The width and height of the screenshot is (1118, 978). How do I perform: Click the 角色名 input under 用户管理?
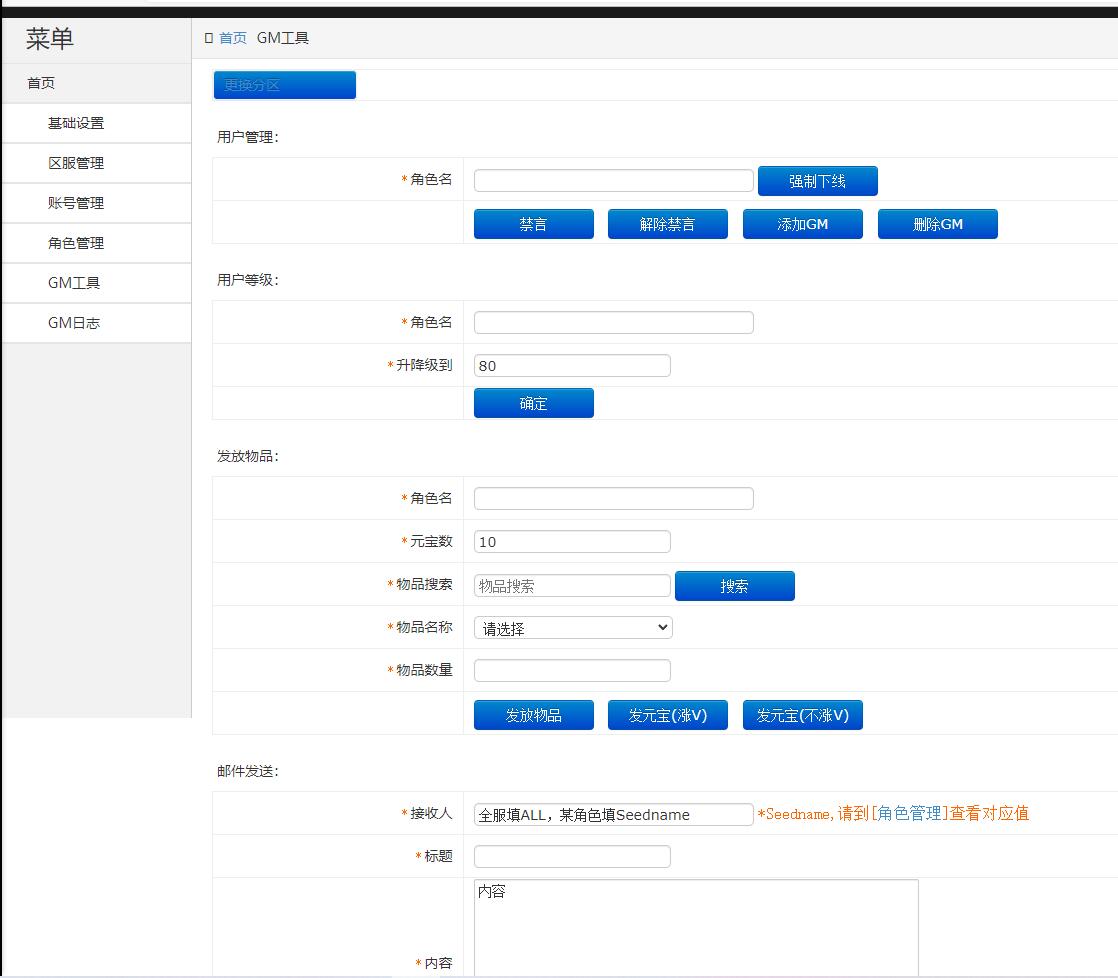(613, 180)
